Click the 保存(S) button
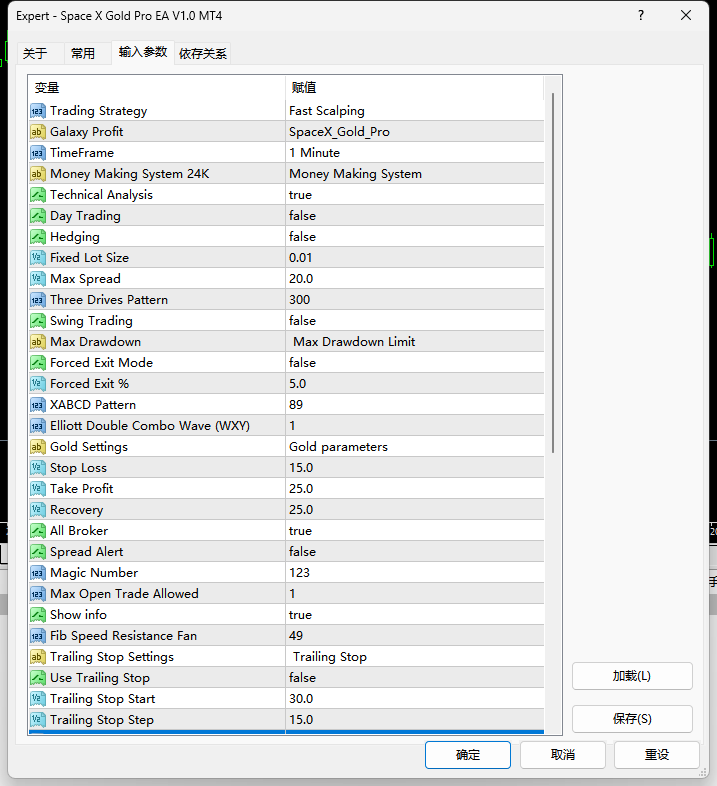 point(632,719)
